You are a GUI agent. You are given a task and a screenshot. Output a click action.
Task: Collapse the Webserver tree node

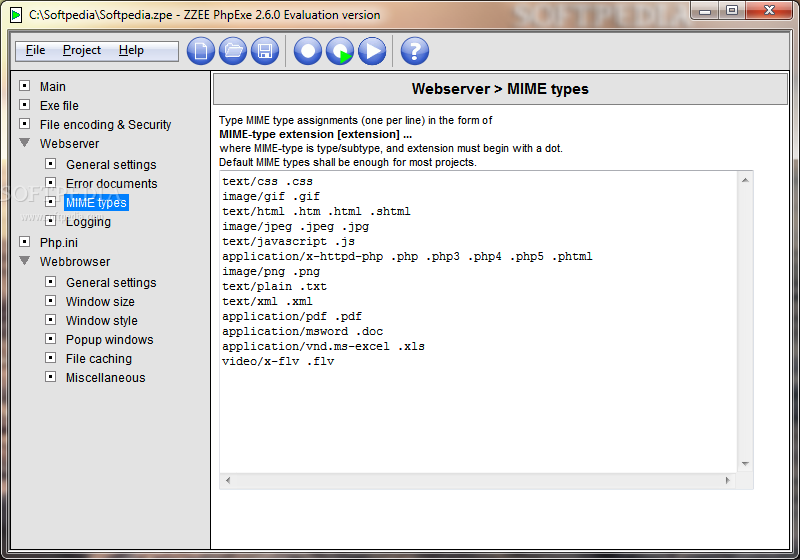click(24, 143)
